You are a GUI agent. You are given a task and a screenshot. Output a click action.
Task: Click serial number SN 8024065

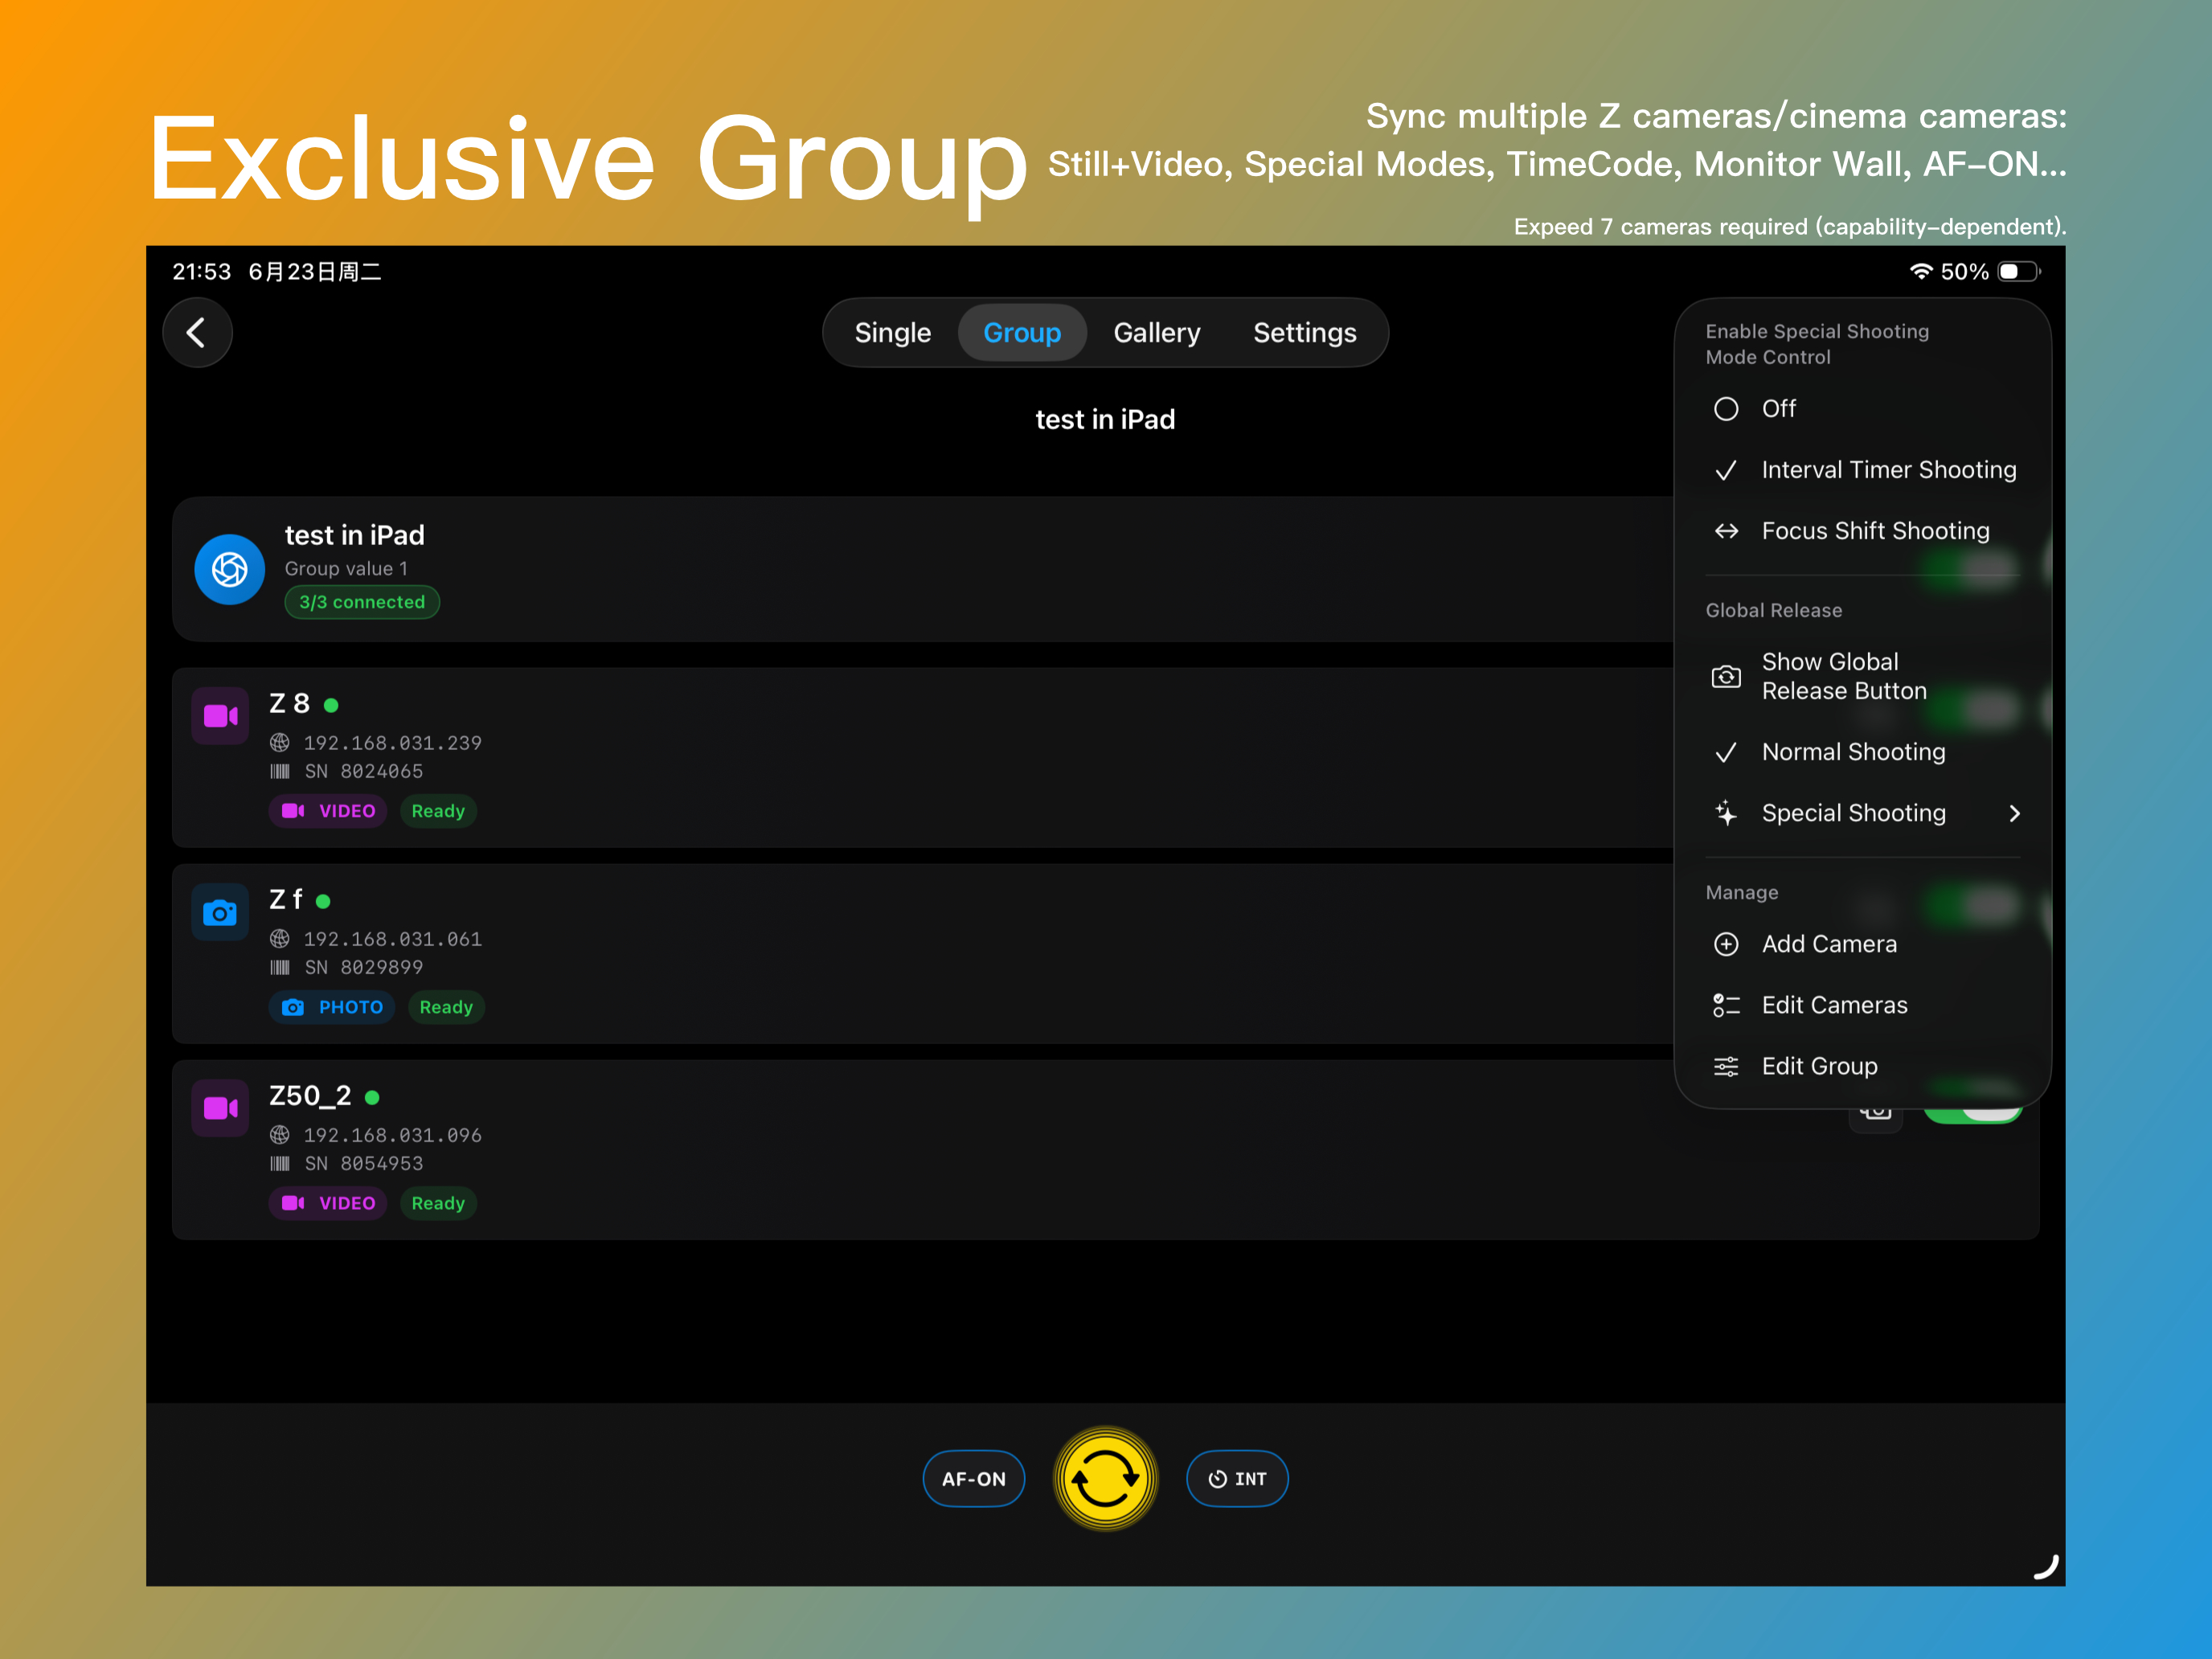[x=364, y=771]
